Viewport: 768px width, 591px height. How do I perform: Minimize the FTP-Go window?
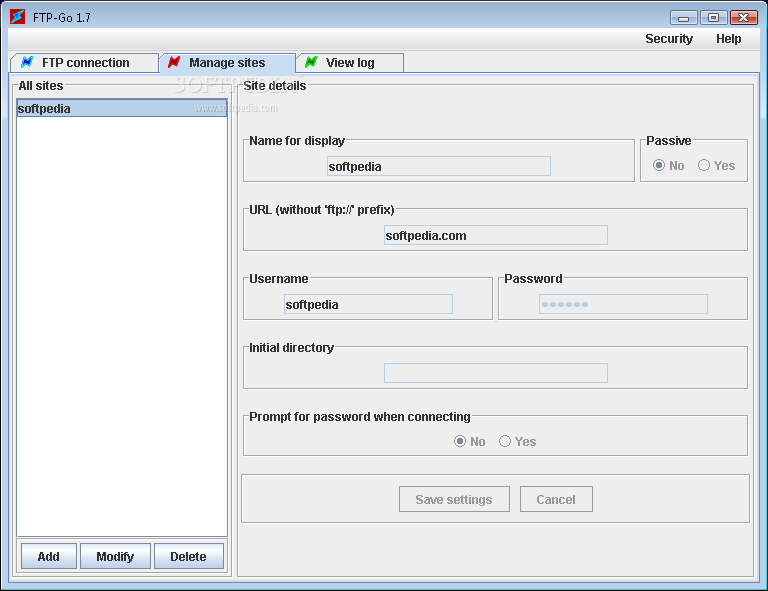684,18
